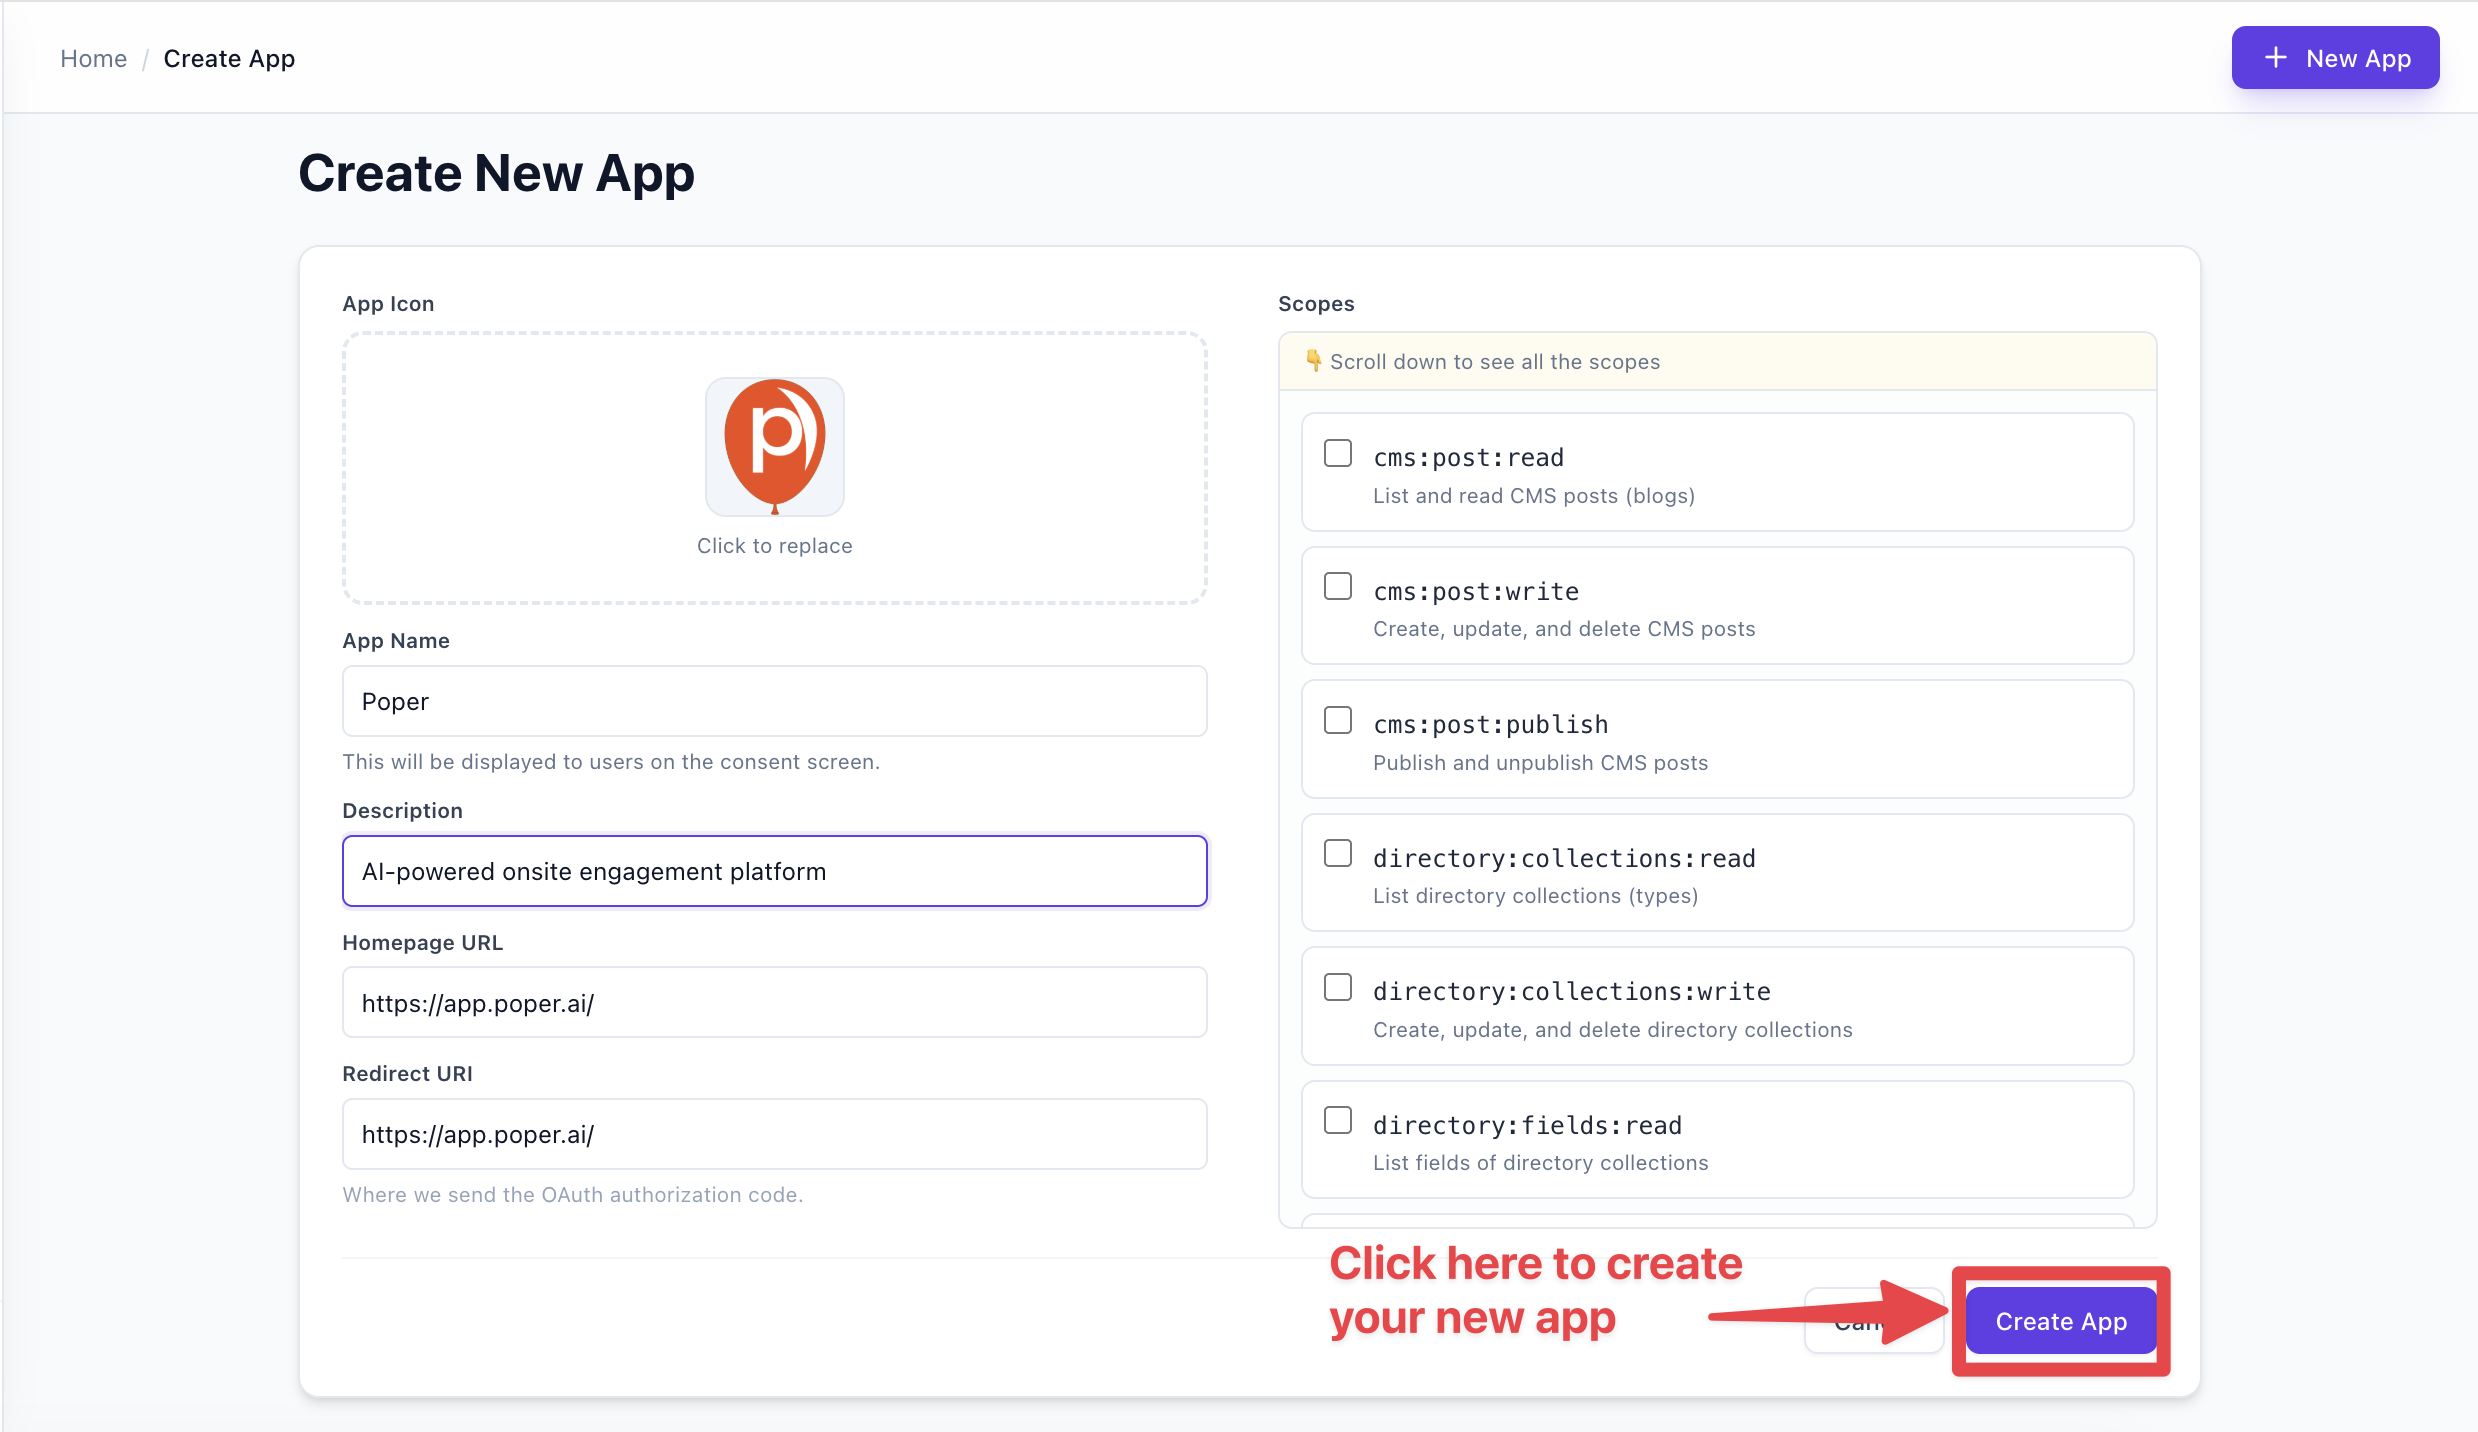The width and height of the screenshot is (2478, 1432).
Task: Click the Homepage URL input field
Action: [775, 1002]
